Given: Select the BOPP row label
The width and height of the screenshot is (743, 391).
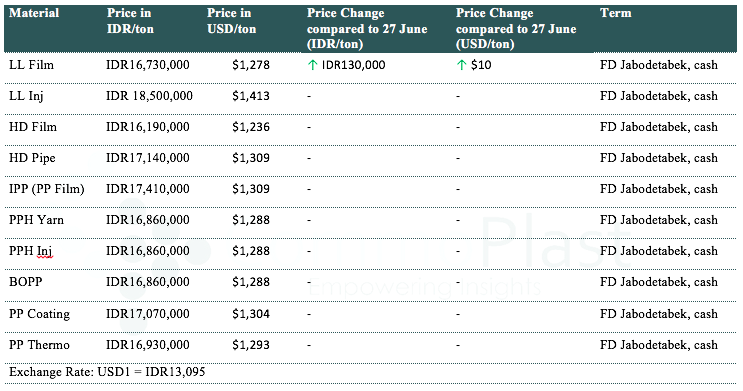Looking at the screenshot, I should coord(26,282).
